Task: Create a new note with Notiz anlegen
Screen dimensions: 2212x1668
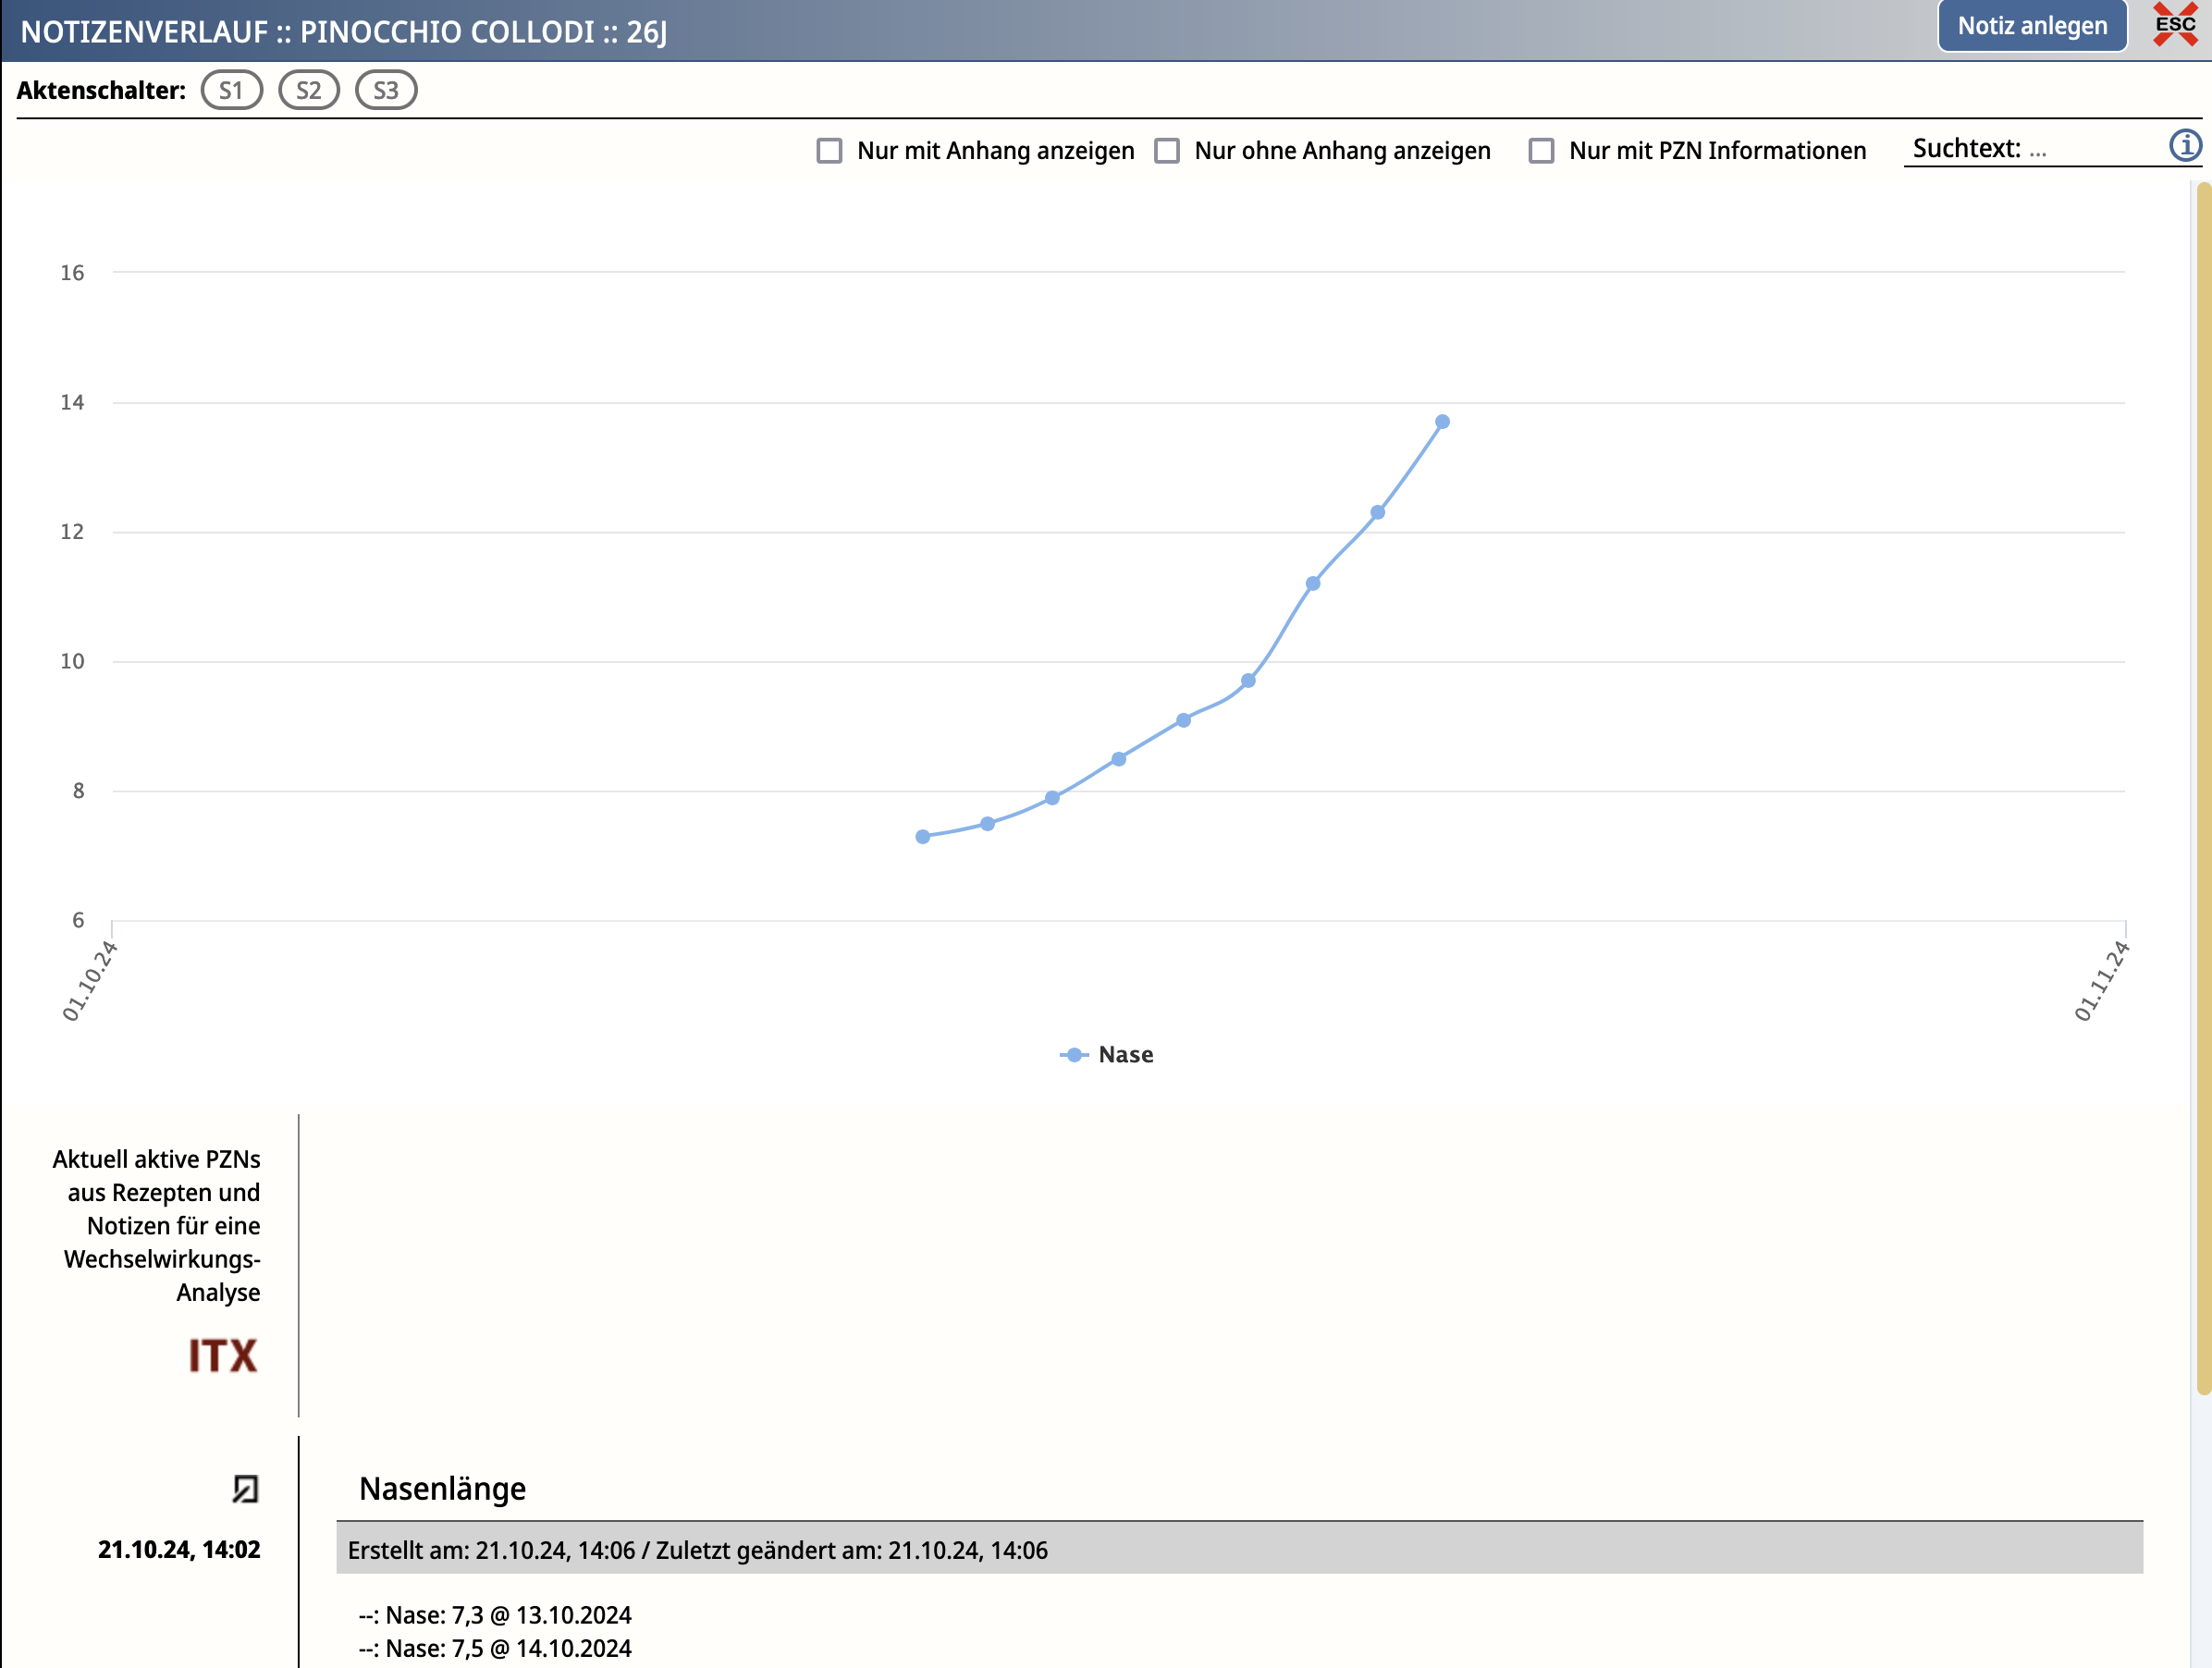Action: pos(2032,26)
